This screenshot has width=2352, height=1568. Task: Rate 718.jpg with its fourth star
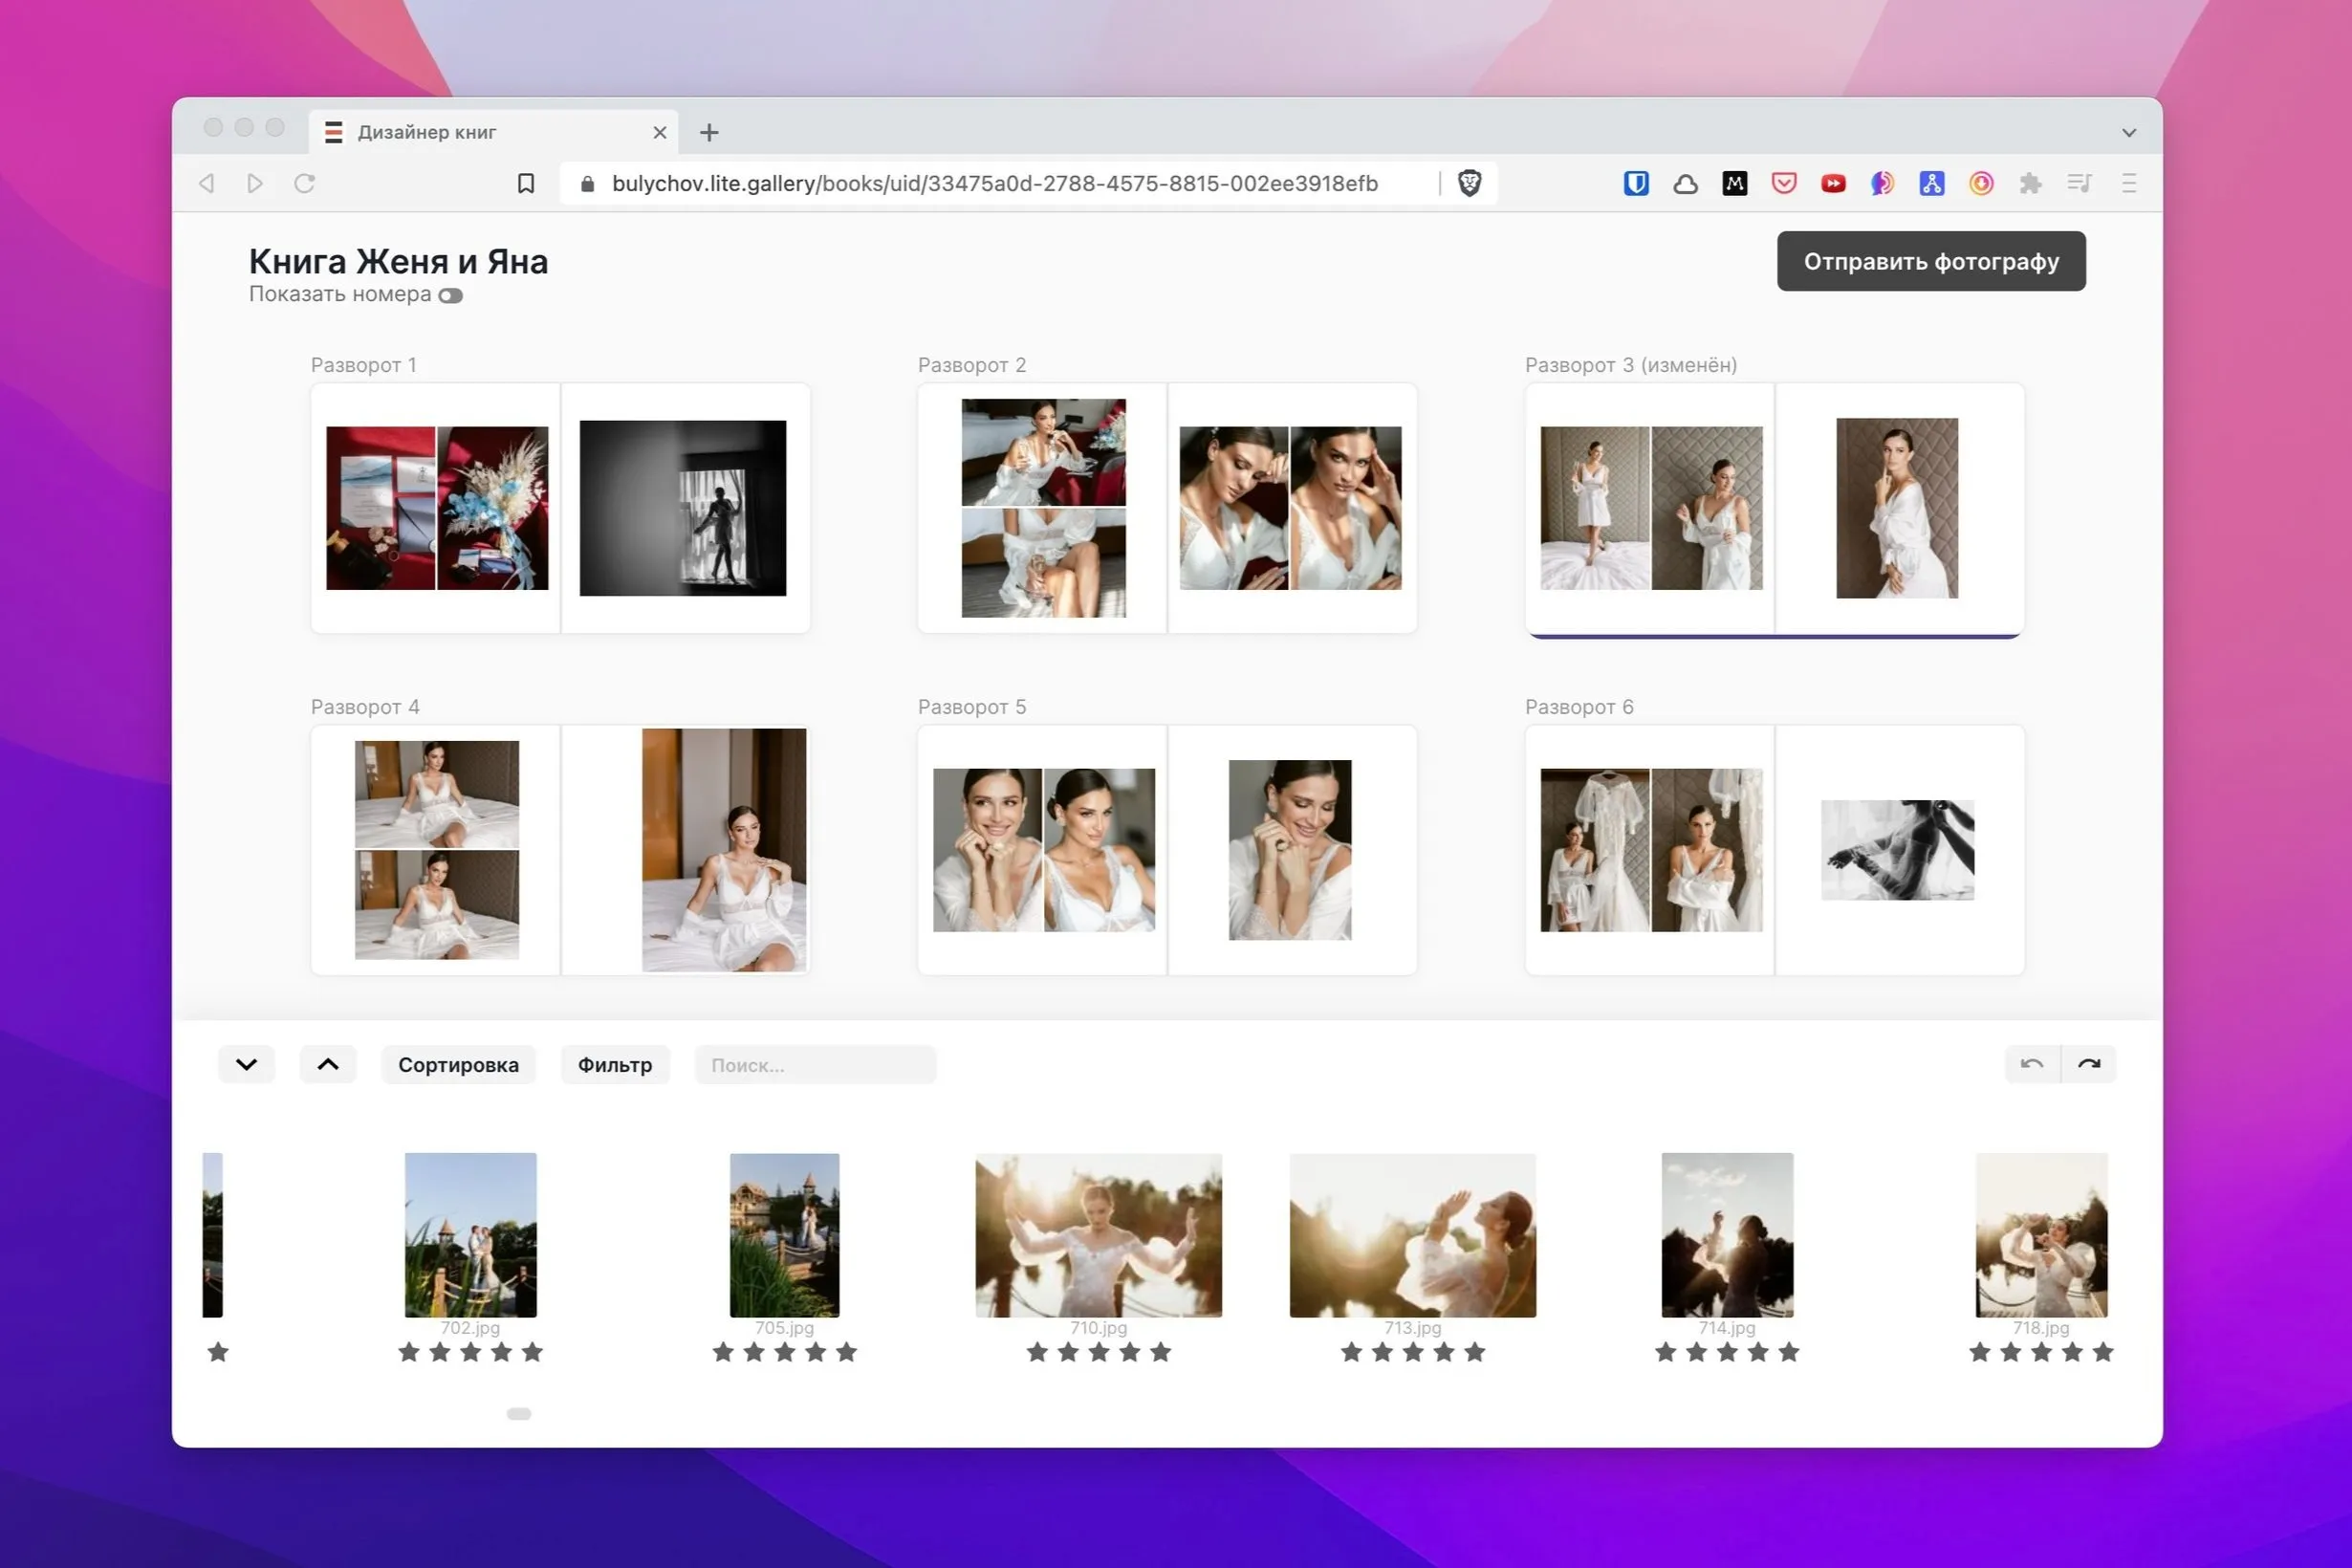(x=2072, y=1352)
